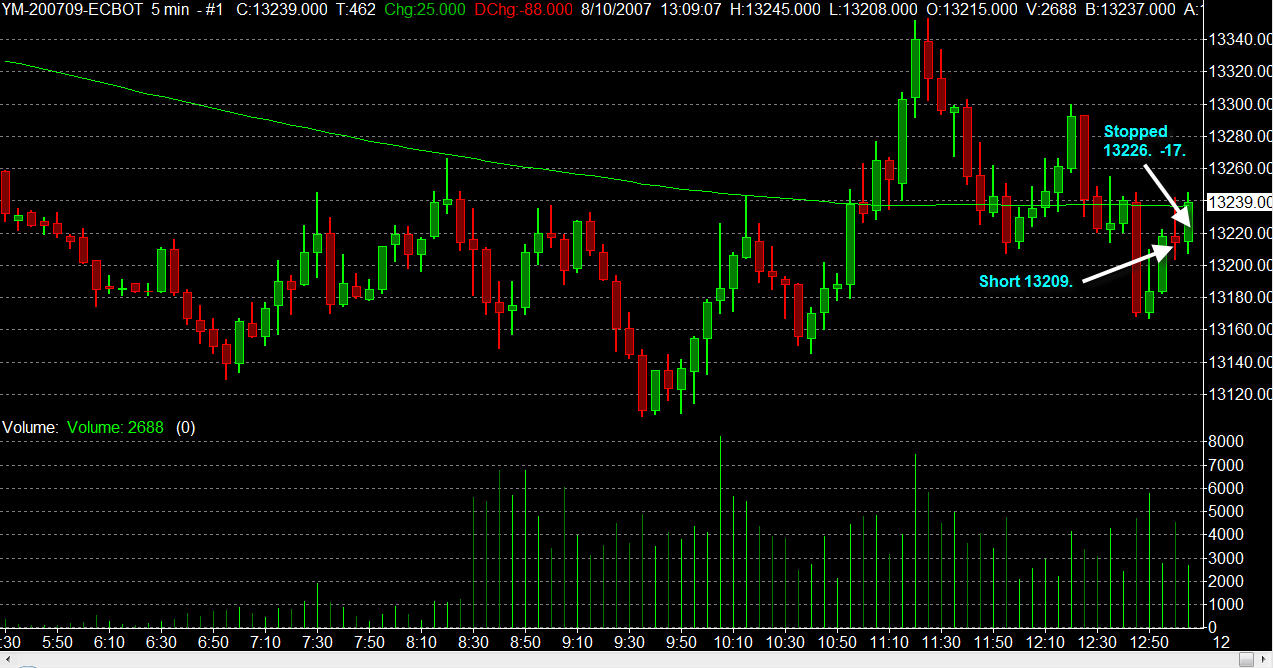Click the 12:50 time axis label
This screenshot has height=668, width=1274.
(1149, 641)
